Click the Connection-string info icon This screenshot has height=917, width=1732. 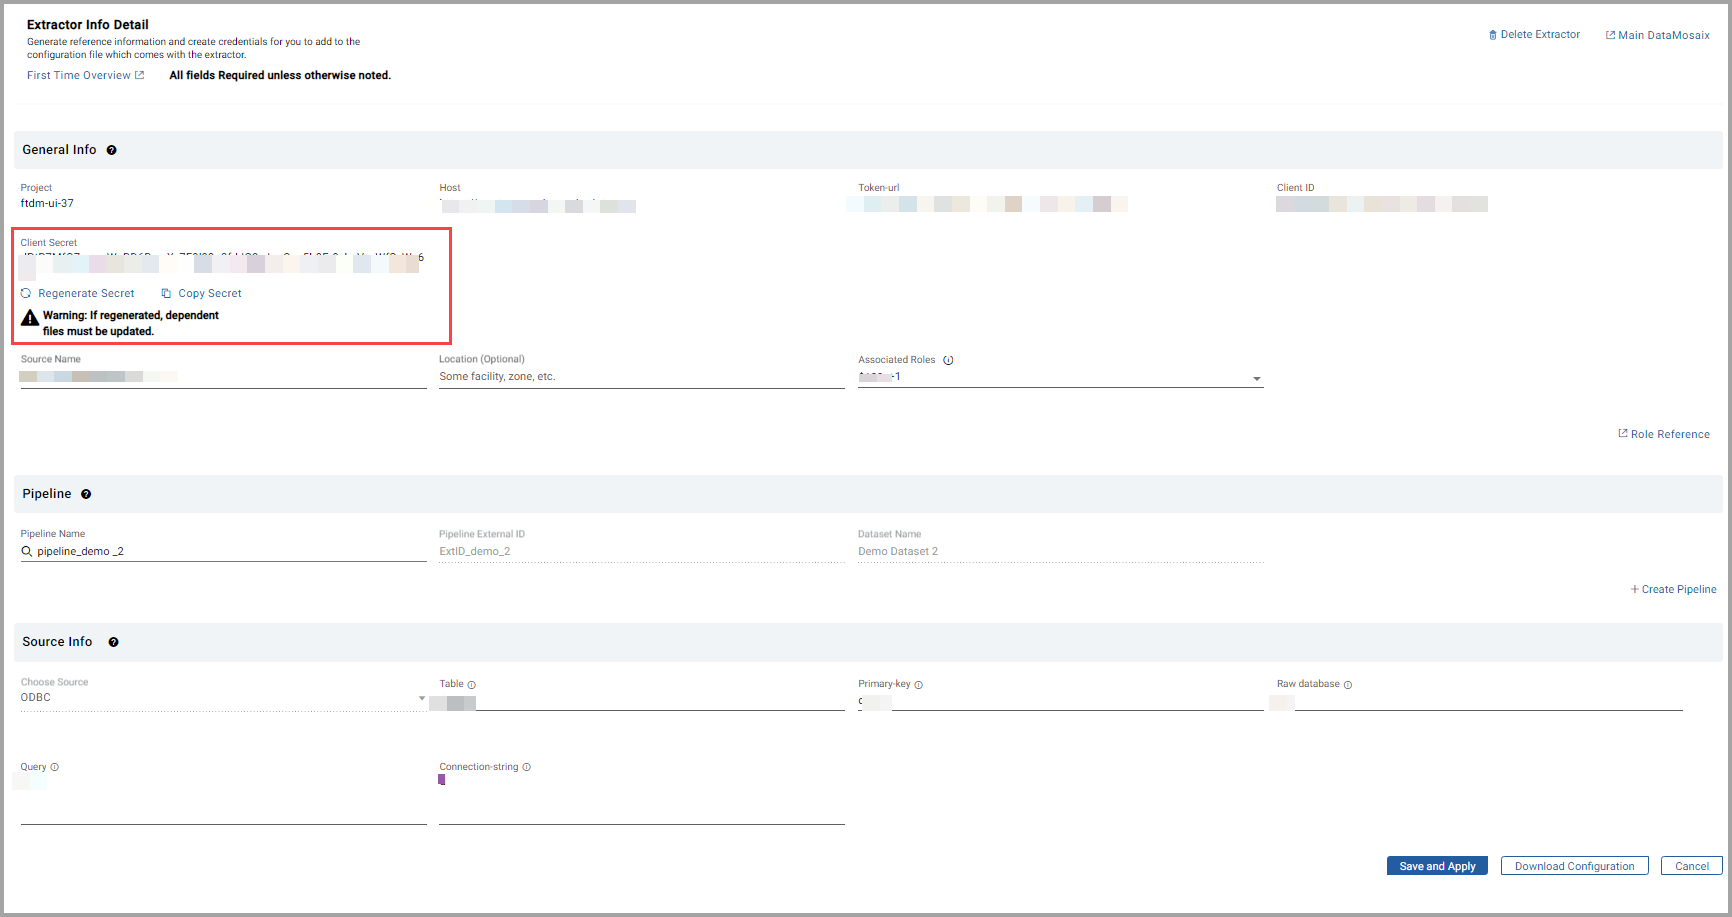tap(526, 767)
